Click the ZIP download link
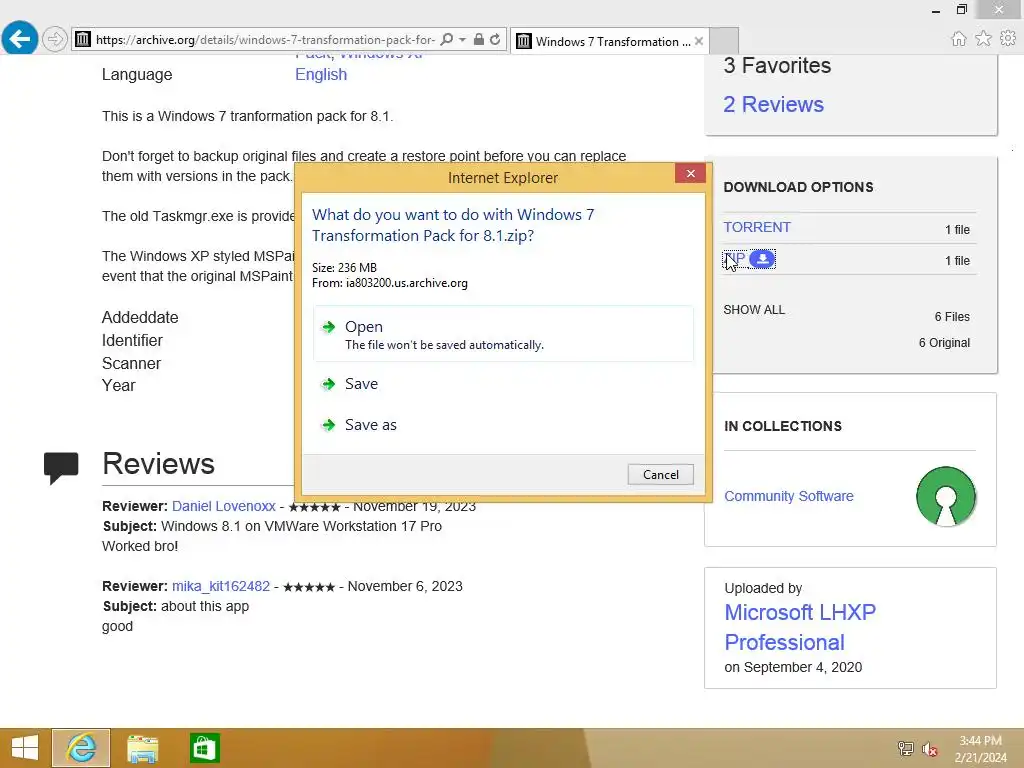Screen dimensions: 1024x768 point(735,259)
